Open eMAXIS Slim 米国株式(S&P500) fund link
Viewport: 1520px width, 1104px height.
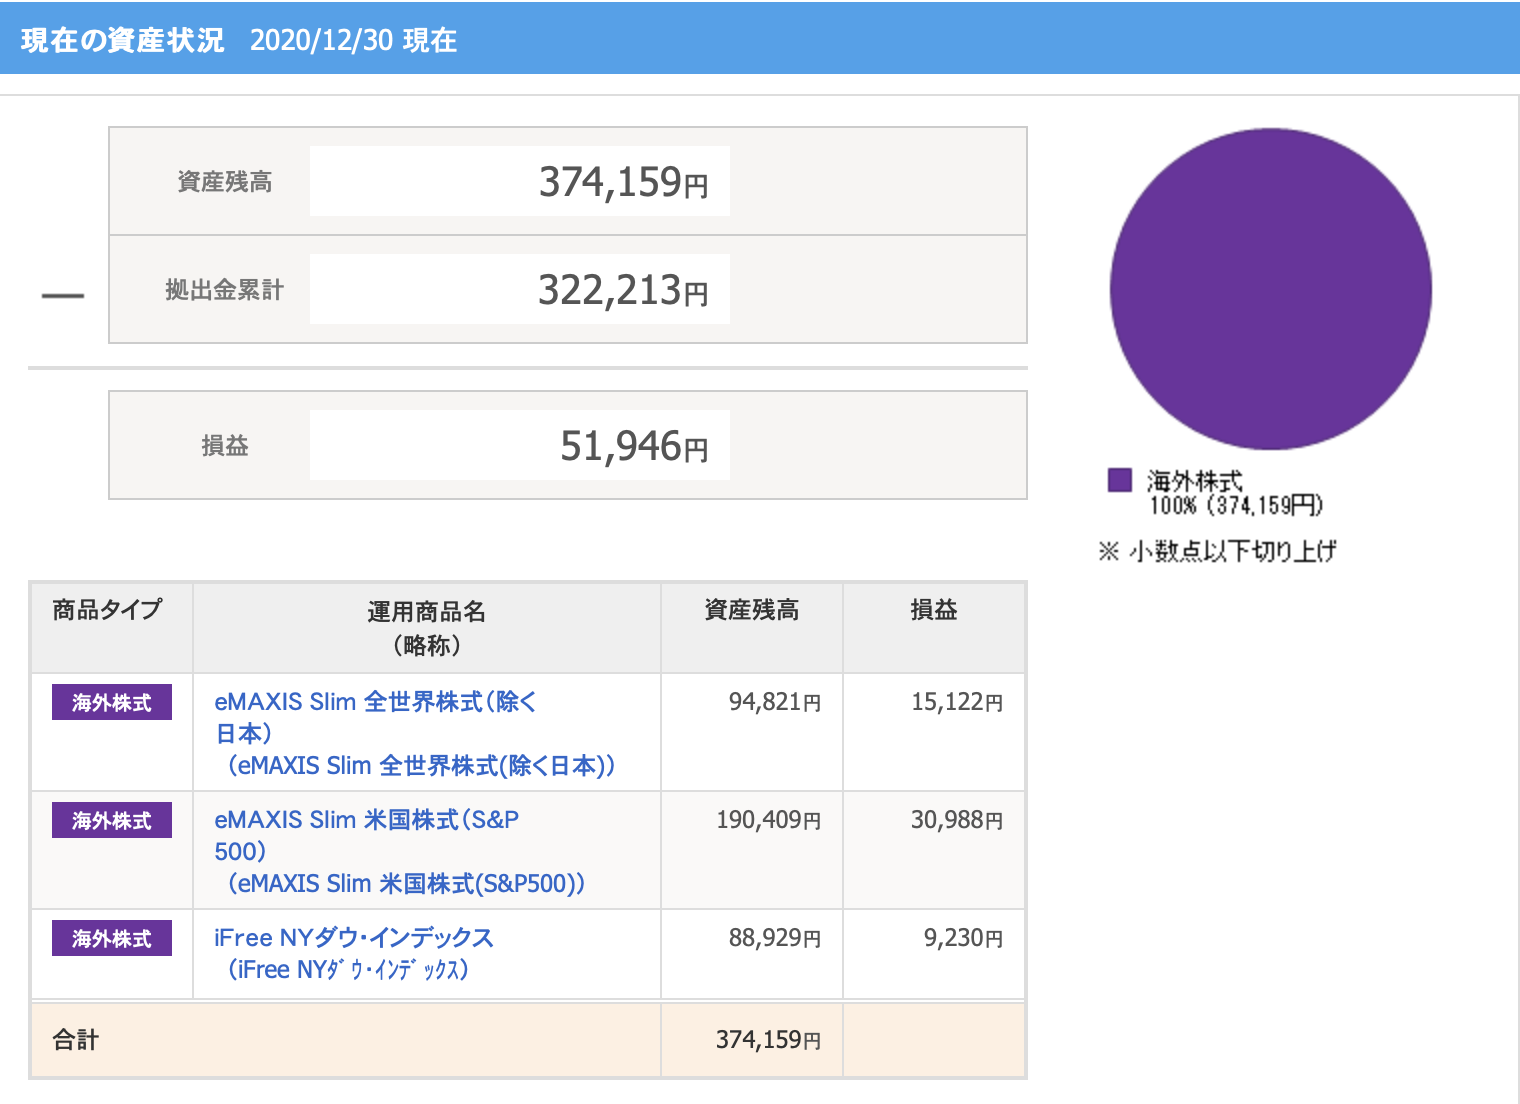coord(399,852)
